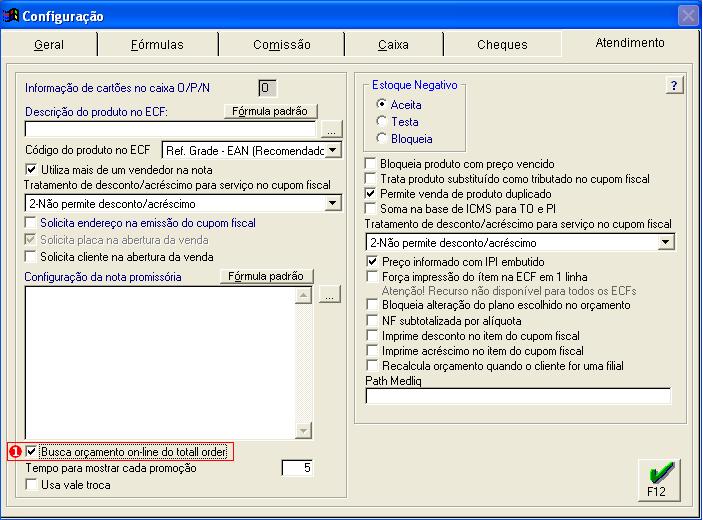Toggle Utiliza mais de um vendedor na nota
This screenshot has height=520, width=703.
click(118, 170)
